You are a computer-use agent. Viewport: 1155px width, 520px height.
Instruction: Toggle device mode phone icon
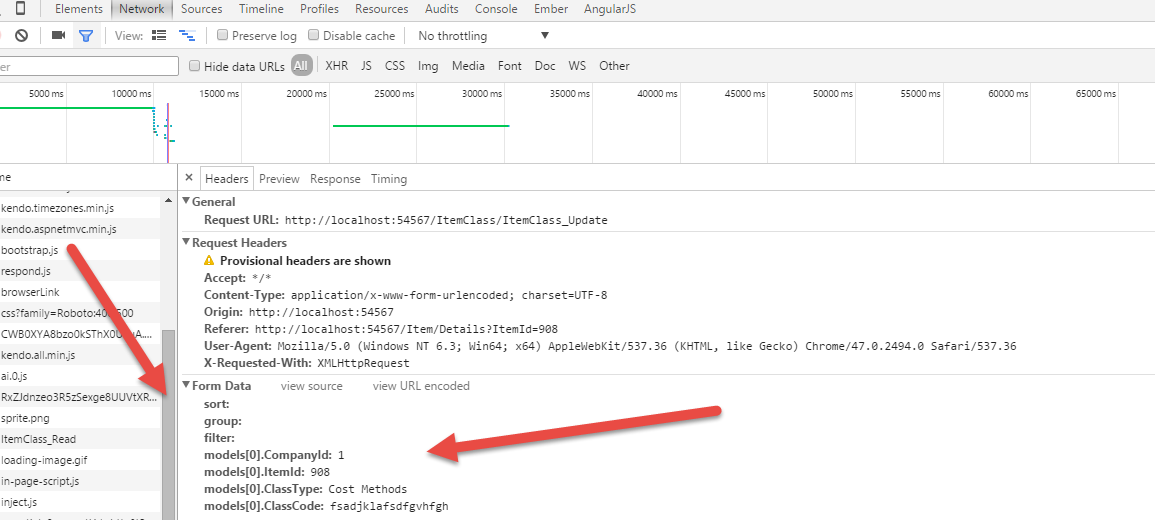coord(21,9)
